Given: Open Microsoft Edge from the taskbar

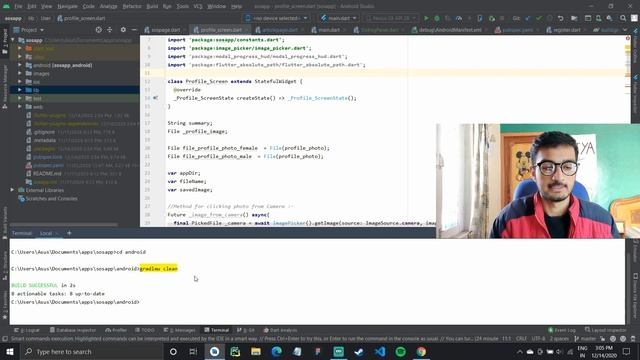Looking at the screenshot, I should pyautogui.click(x=276, y=351).
